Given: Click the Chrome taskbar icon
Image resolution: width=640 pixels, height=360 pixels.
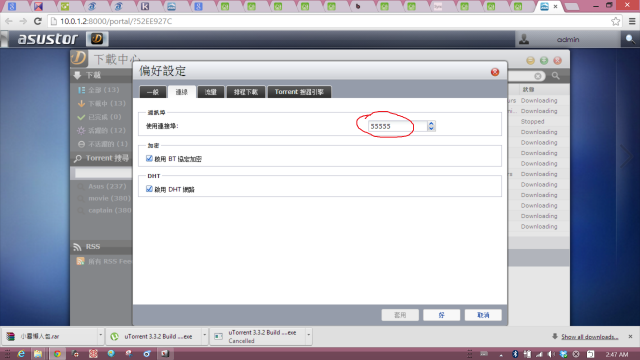Looking at the screenshot, I should pyautogui.click(x=57, y=354).
